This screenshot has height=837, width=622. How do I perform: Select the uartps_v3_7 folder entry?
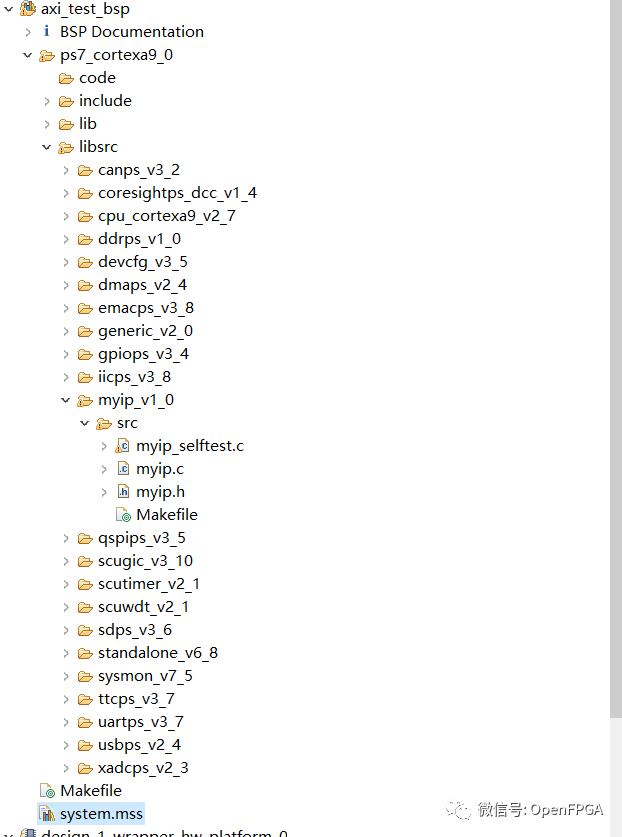click(140, 722)
